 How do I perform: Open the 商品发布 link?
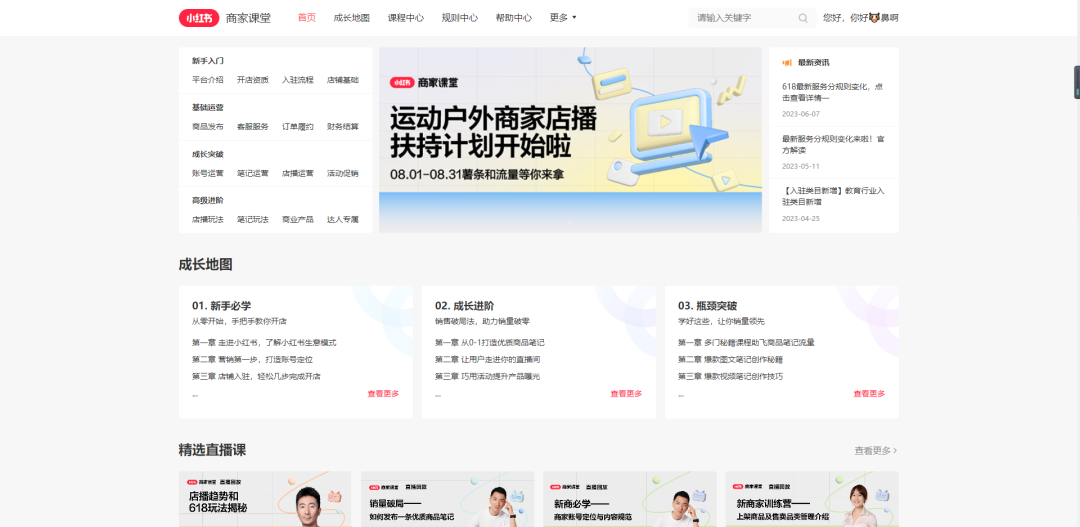pos(207,127)
